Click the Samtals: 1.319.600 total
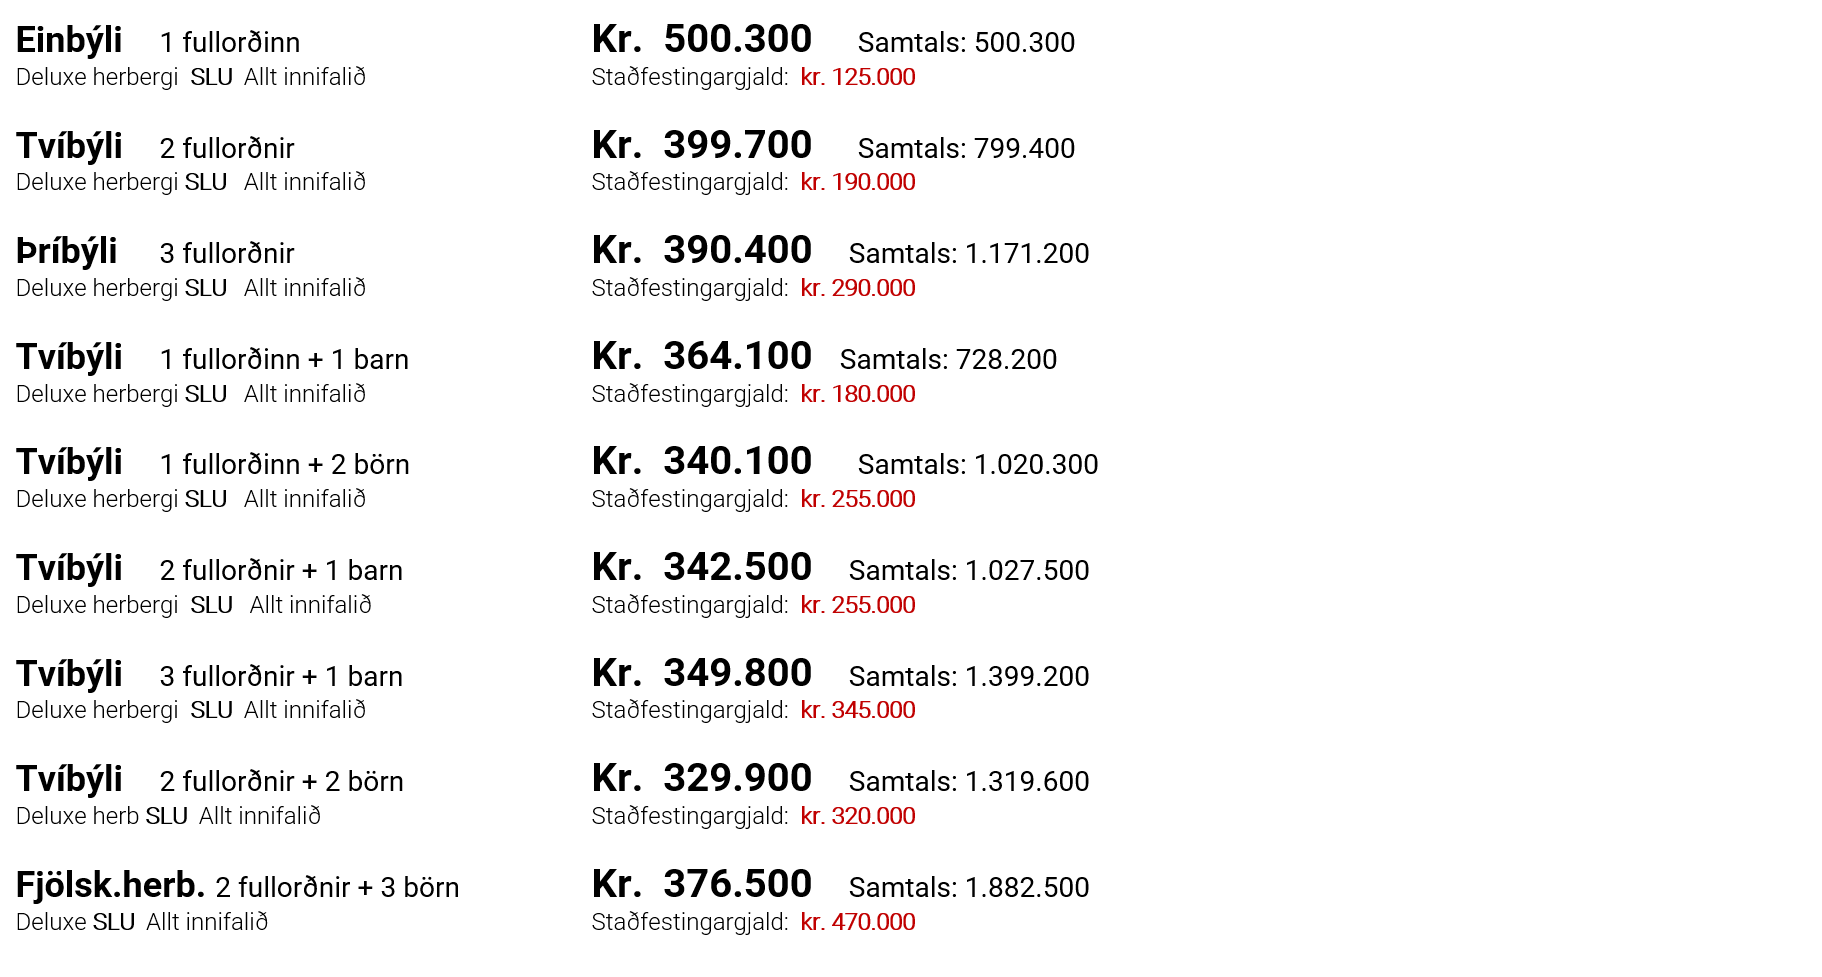The width and height of the screenshot is (1822, 977). (x=969, y=782)
